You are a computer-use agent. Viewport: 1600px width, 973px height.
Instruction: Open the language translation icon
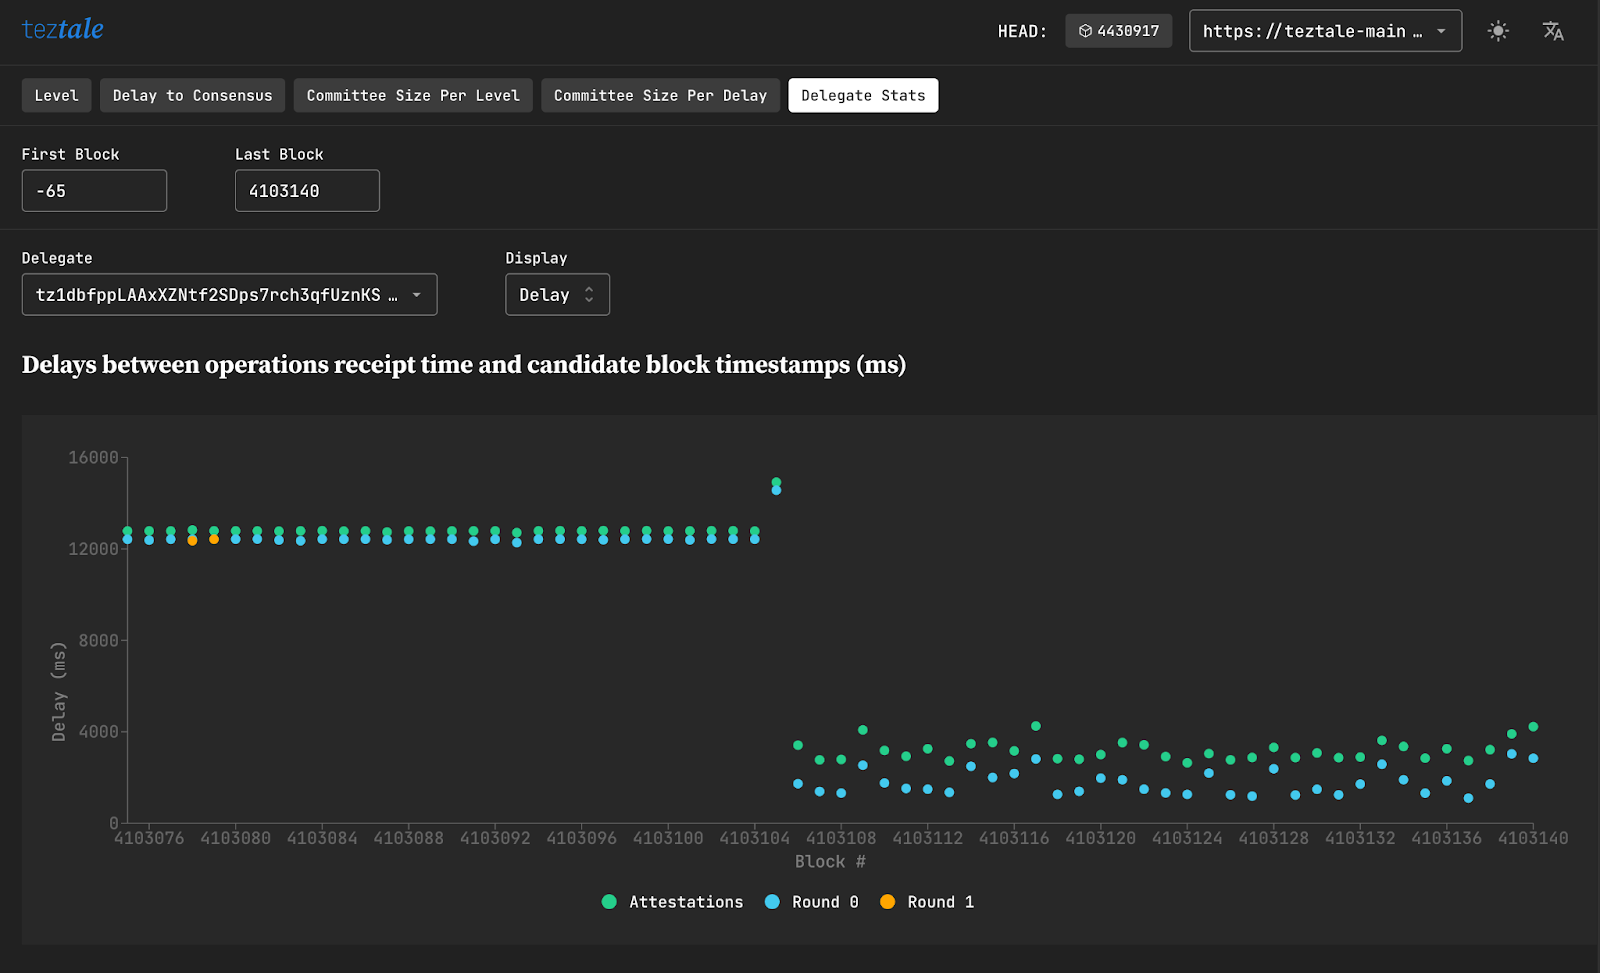coord(1552,31)
